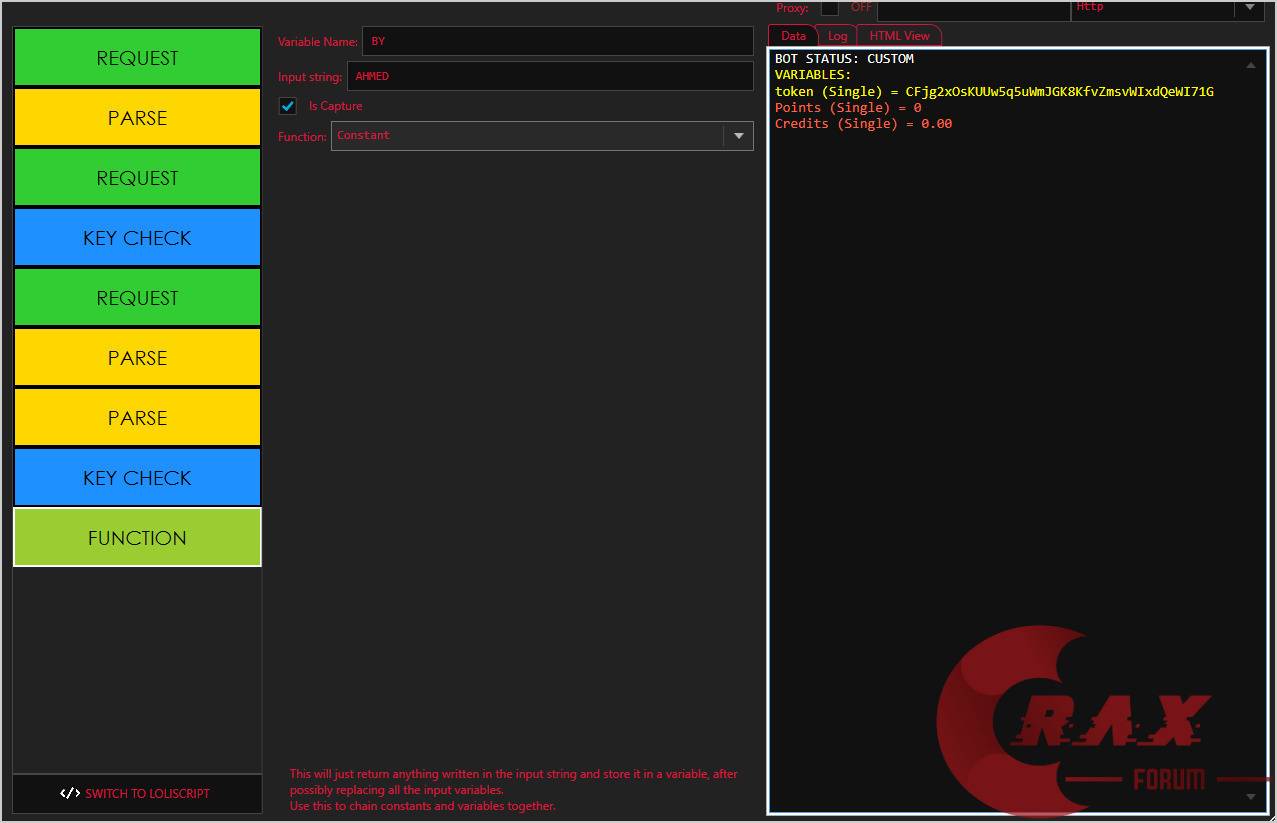Select the yellow PARSE block second in the stack

136,117
